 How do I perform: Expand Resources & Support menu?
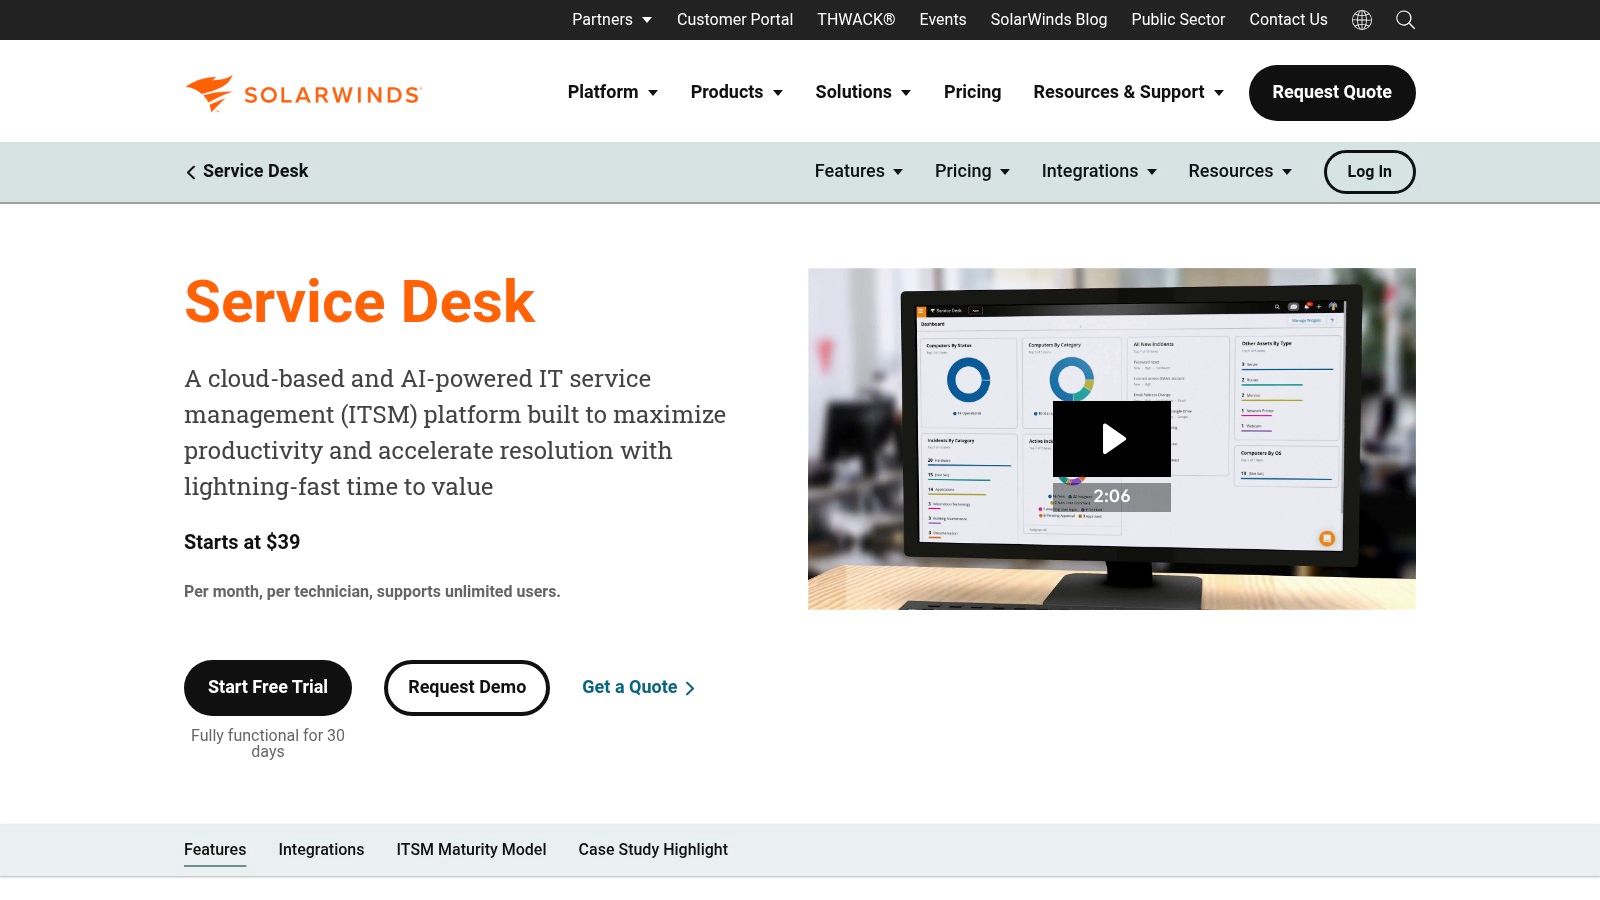(1129, 92)
